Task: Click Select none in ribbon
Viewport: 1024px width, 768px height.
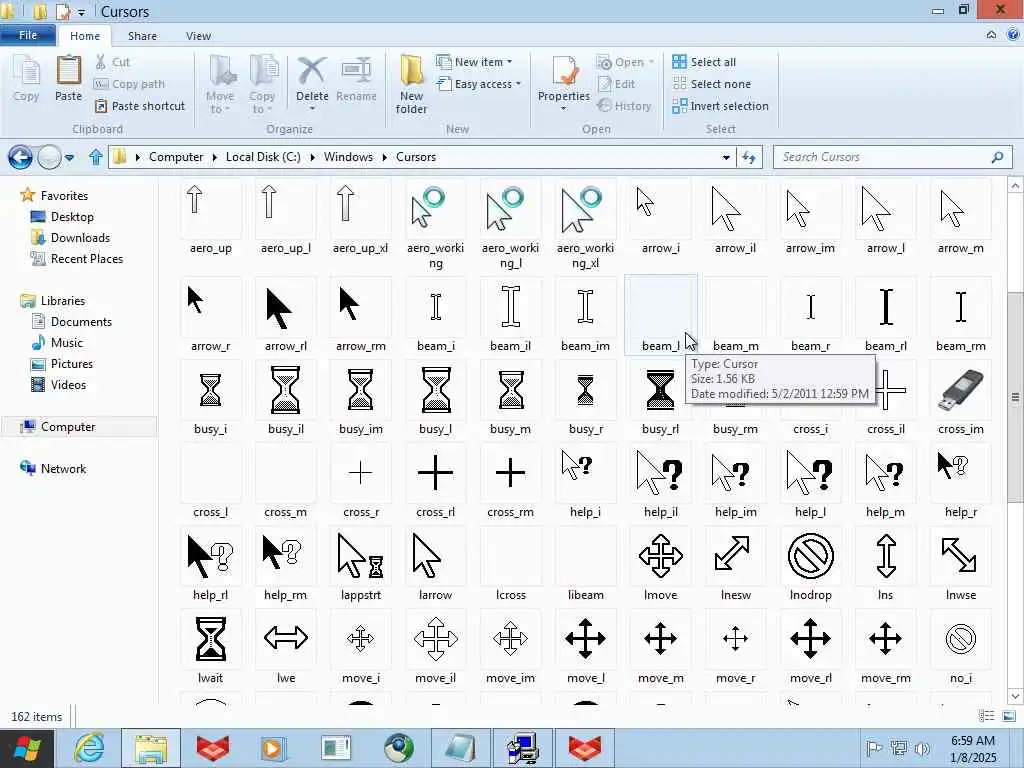Action: (x=712, y=84)
